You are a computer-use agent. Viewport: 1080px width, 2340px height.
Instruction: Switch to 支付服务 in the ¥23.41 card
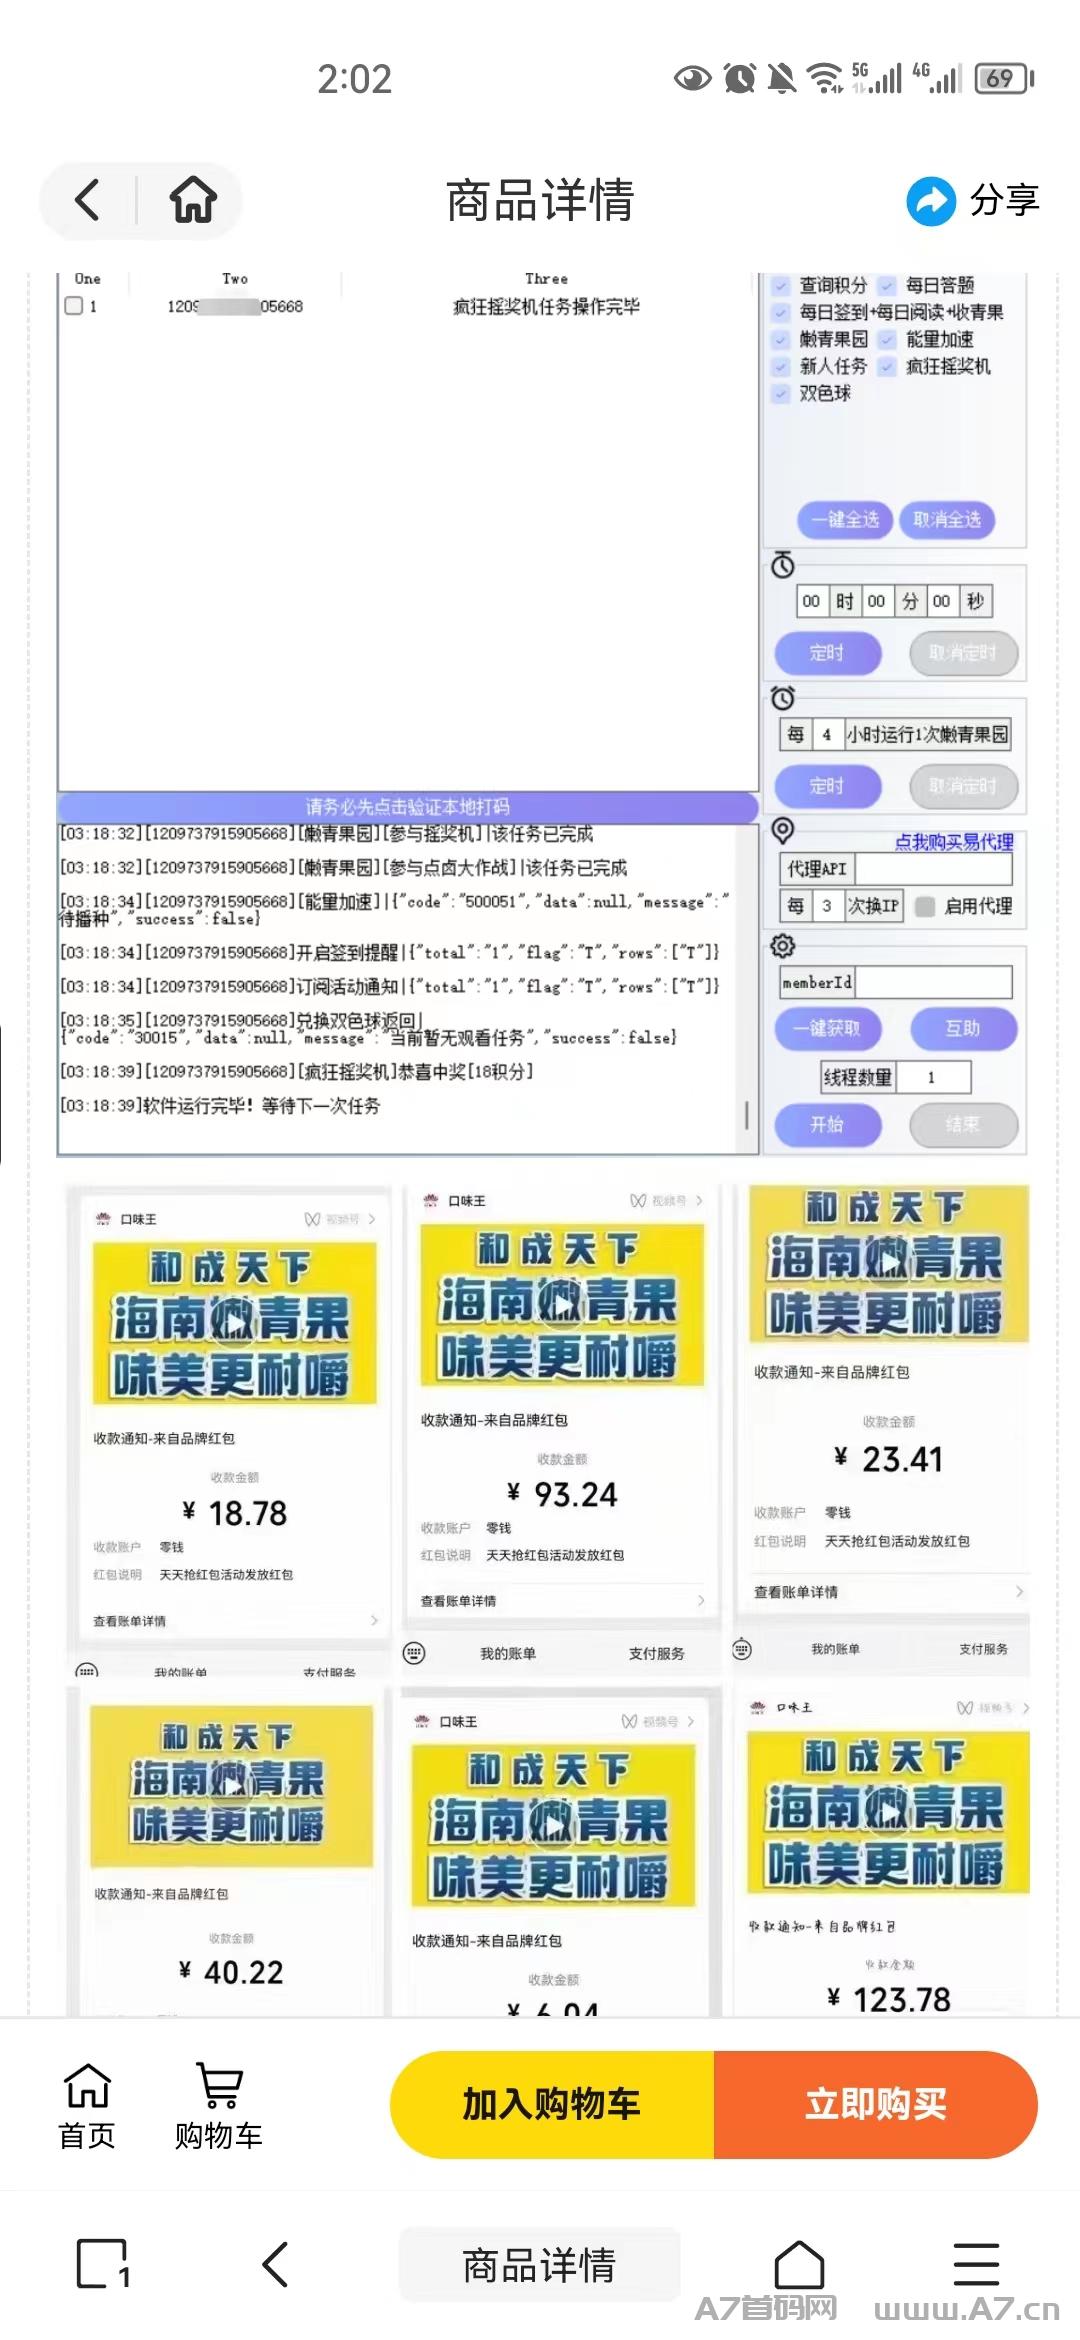[983, 1649]
